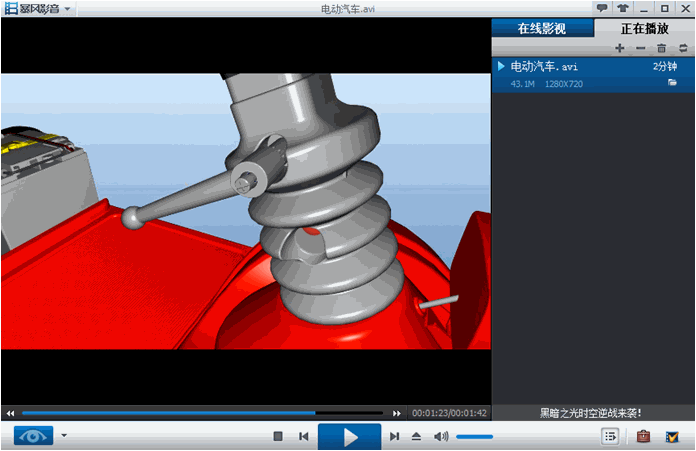Screen dimensions: 696x451
Task: Add file to playlist with plus icon
Action: (620, 48)
